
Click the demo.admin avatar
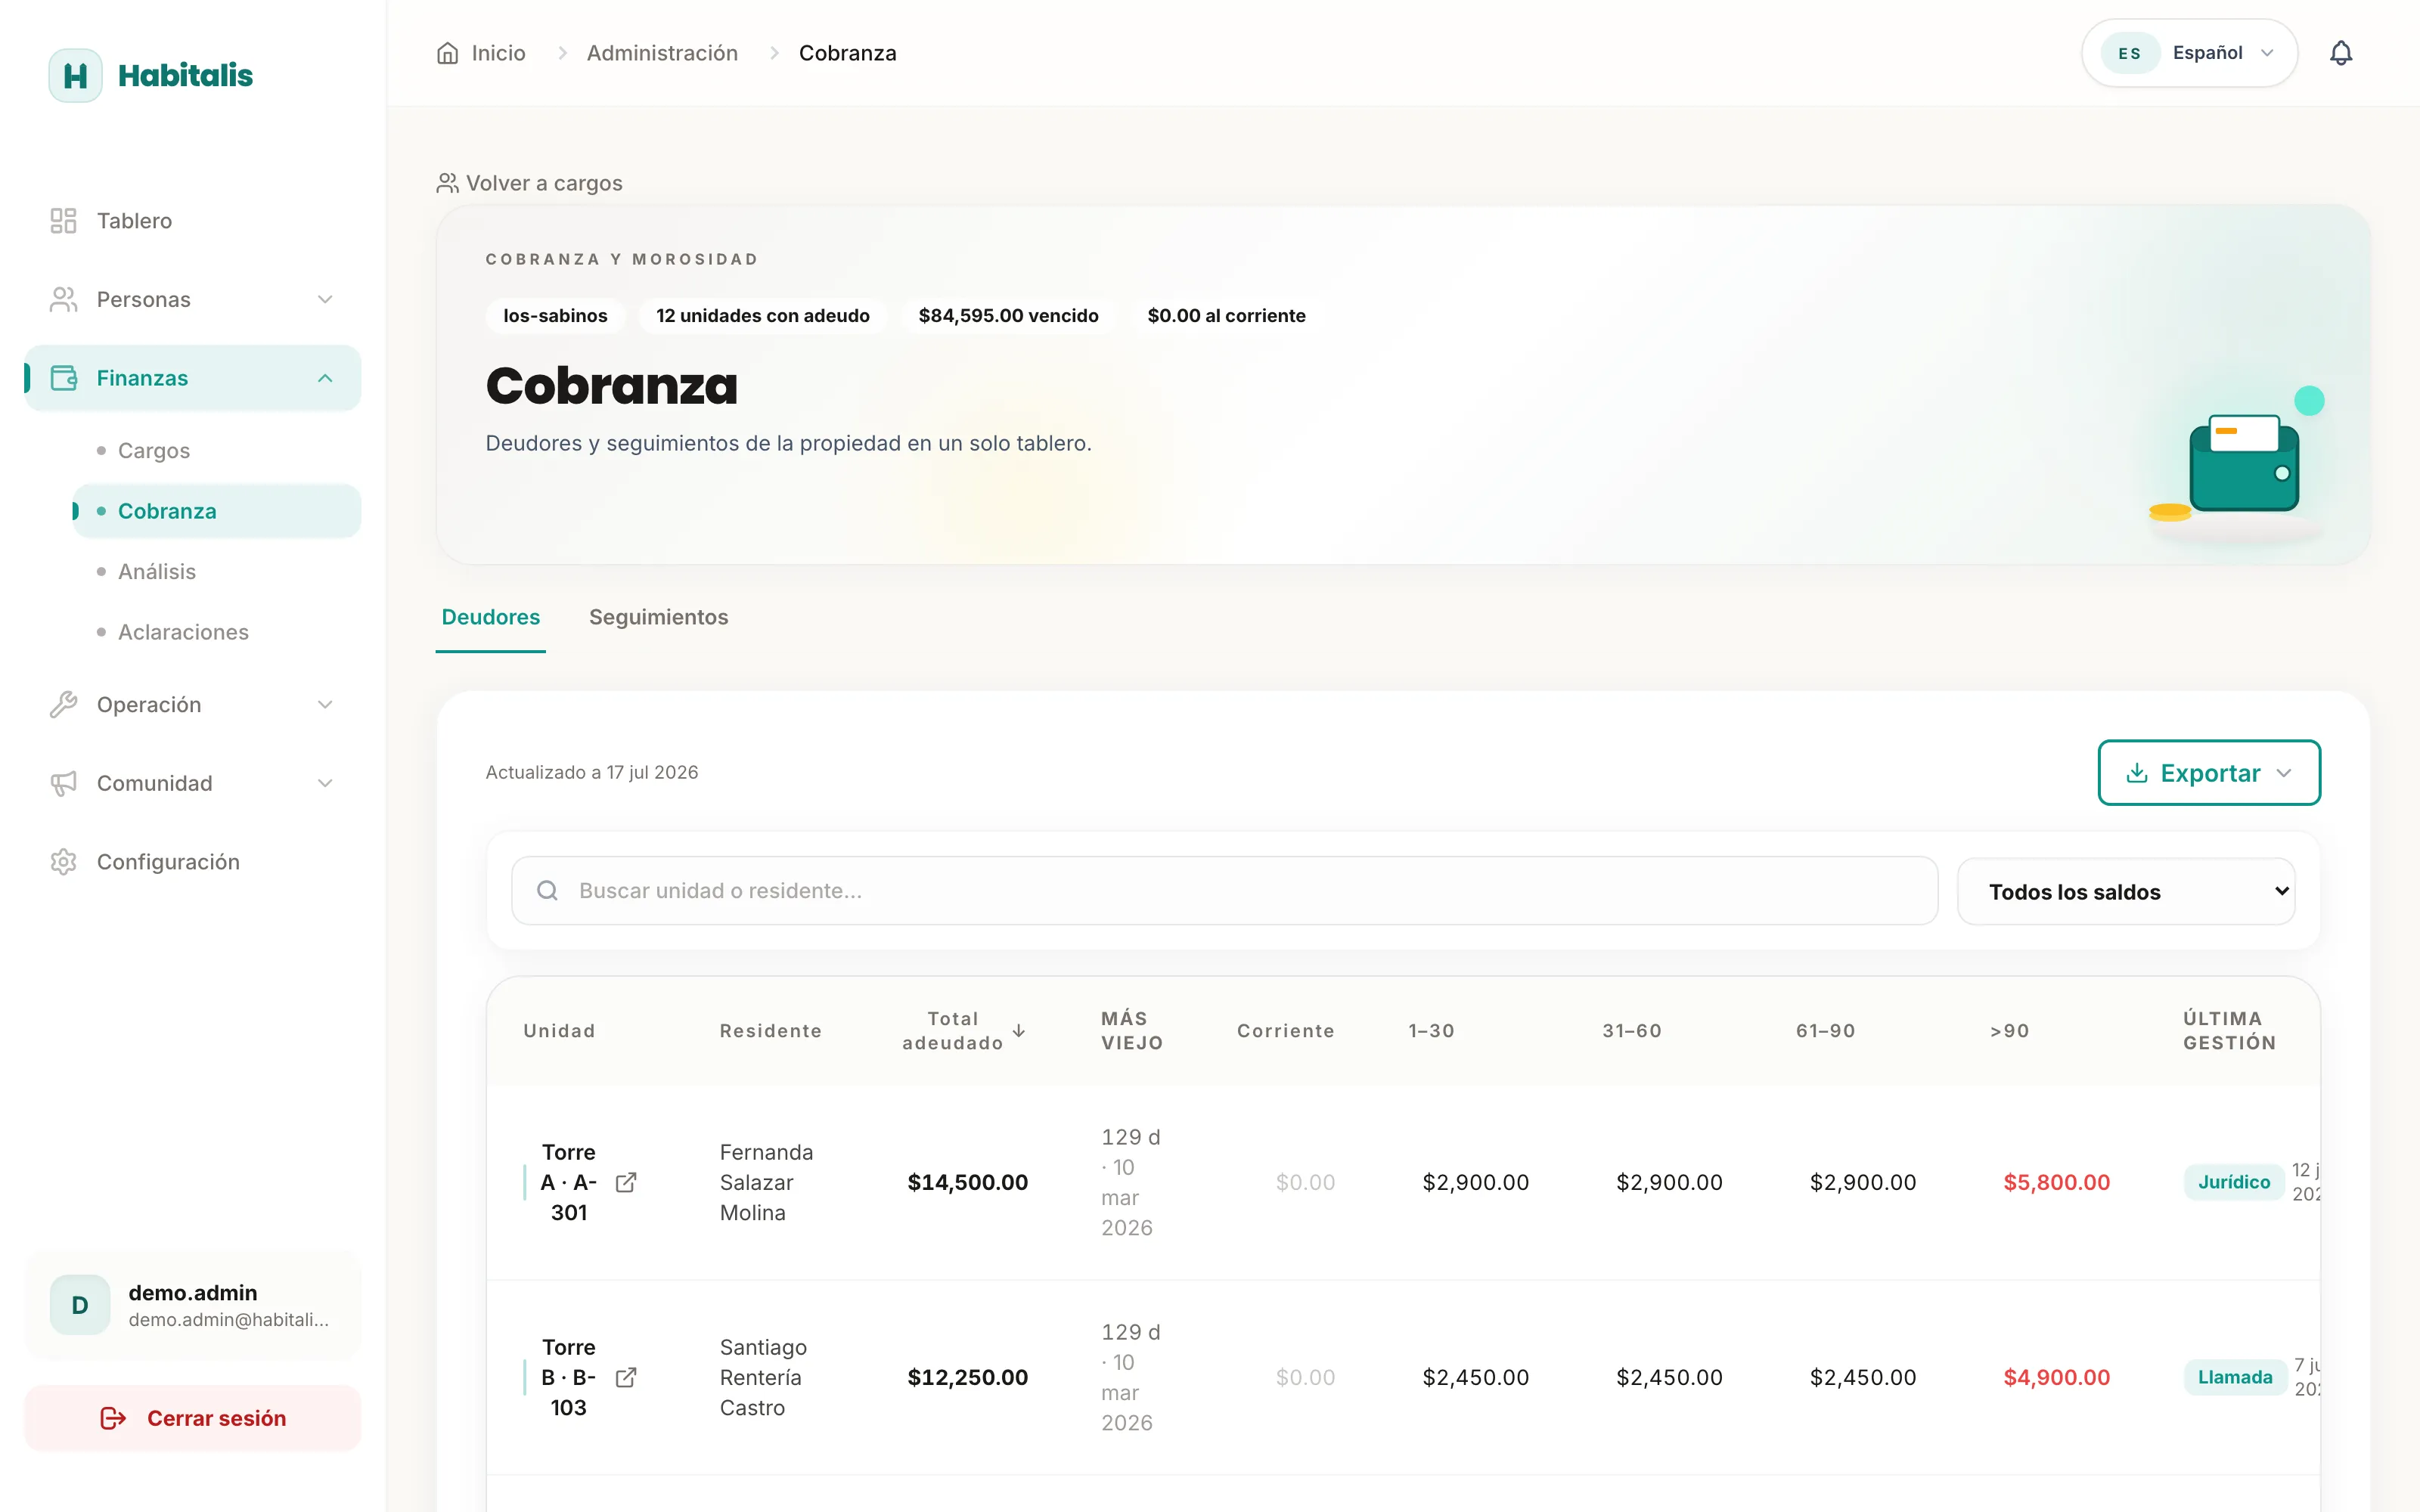click(80, 1305)
